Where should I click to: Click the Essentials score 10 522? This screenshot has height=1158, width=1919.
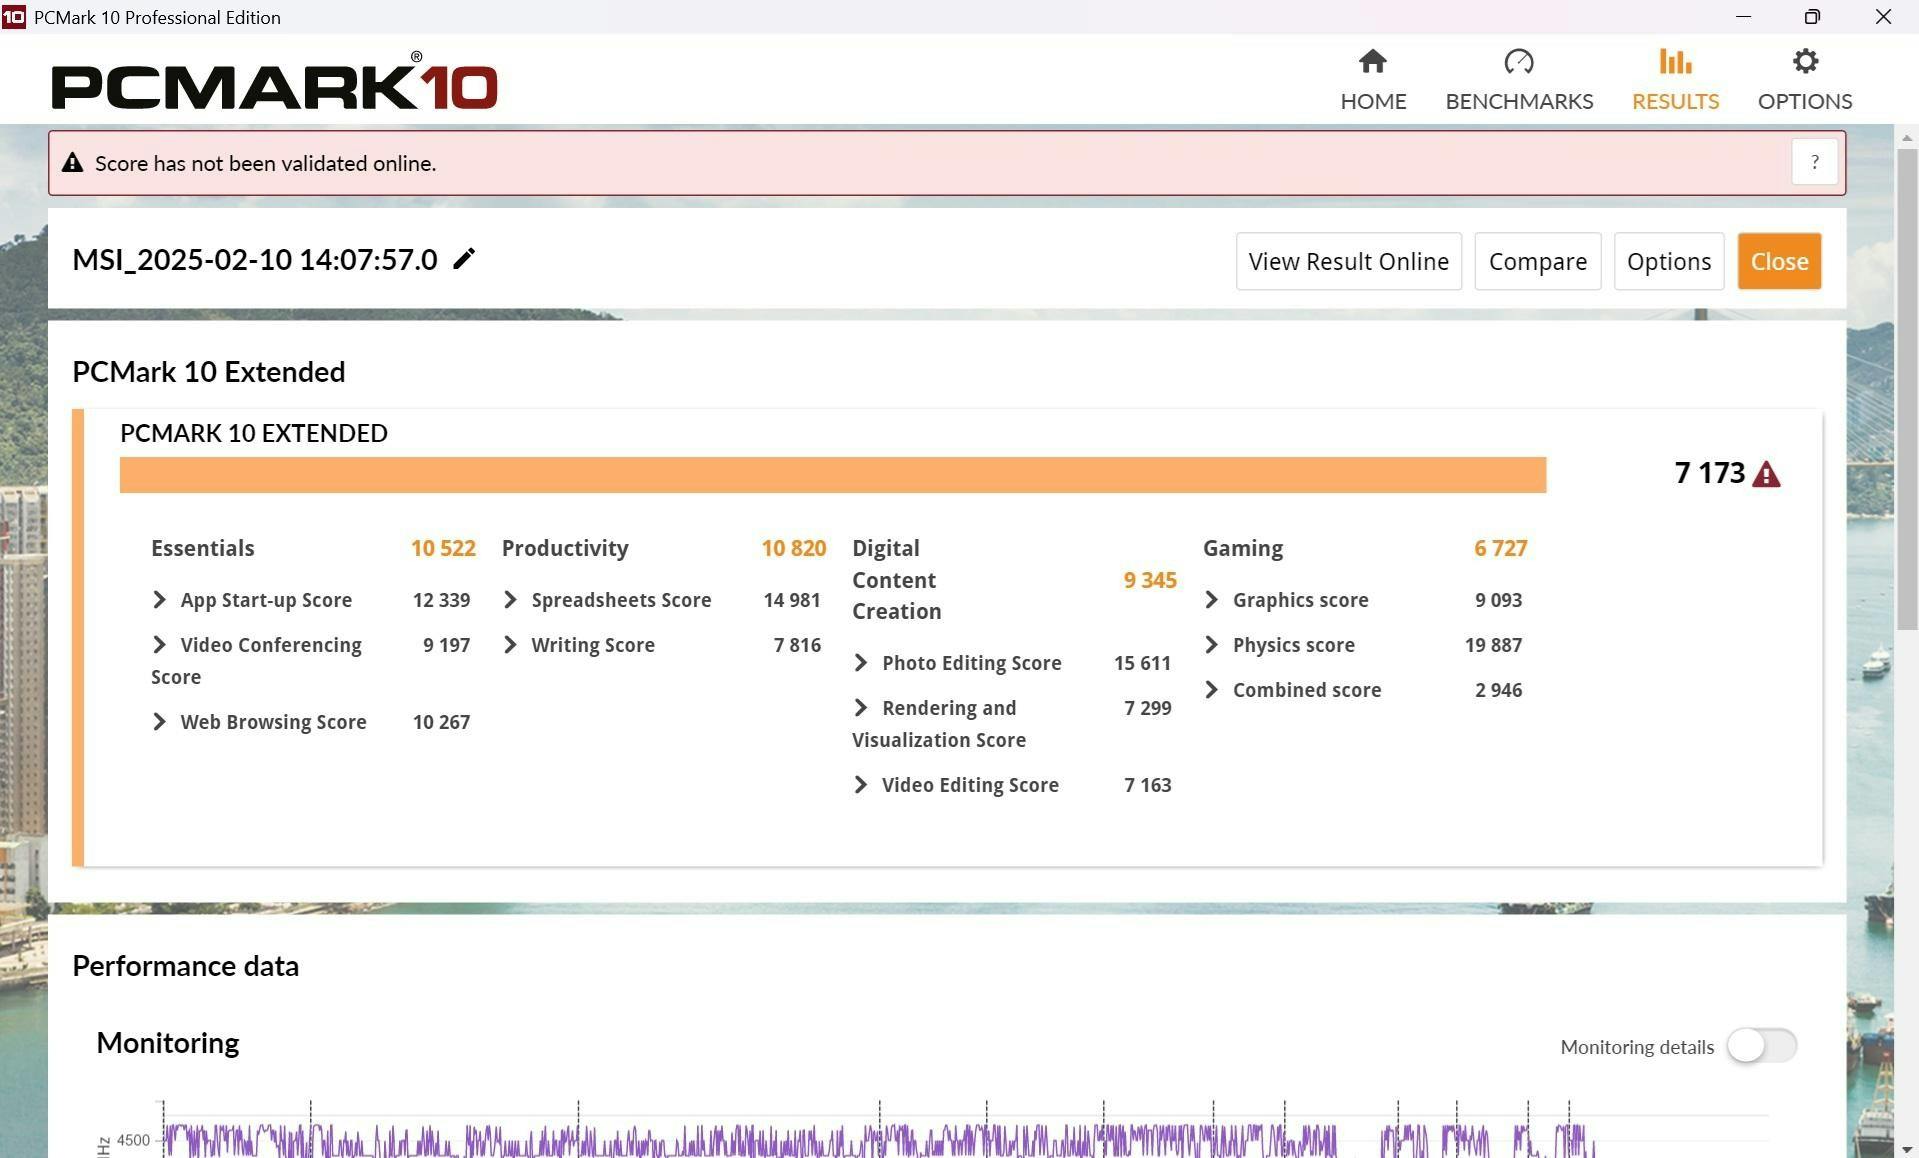(443, 548)
